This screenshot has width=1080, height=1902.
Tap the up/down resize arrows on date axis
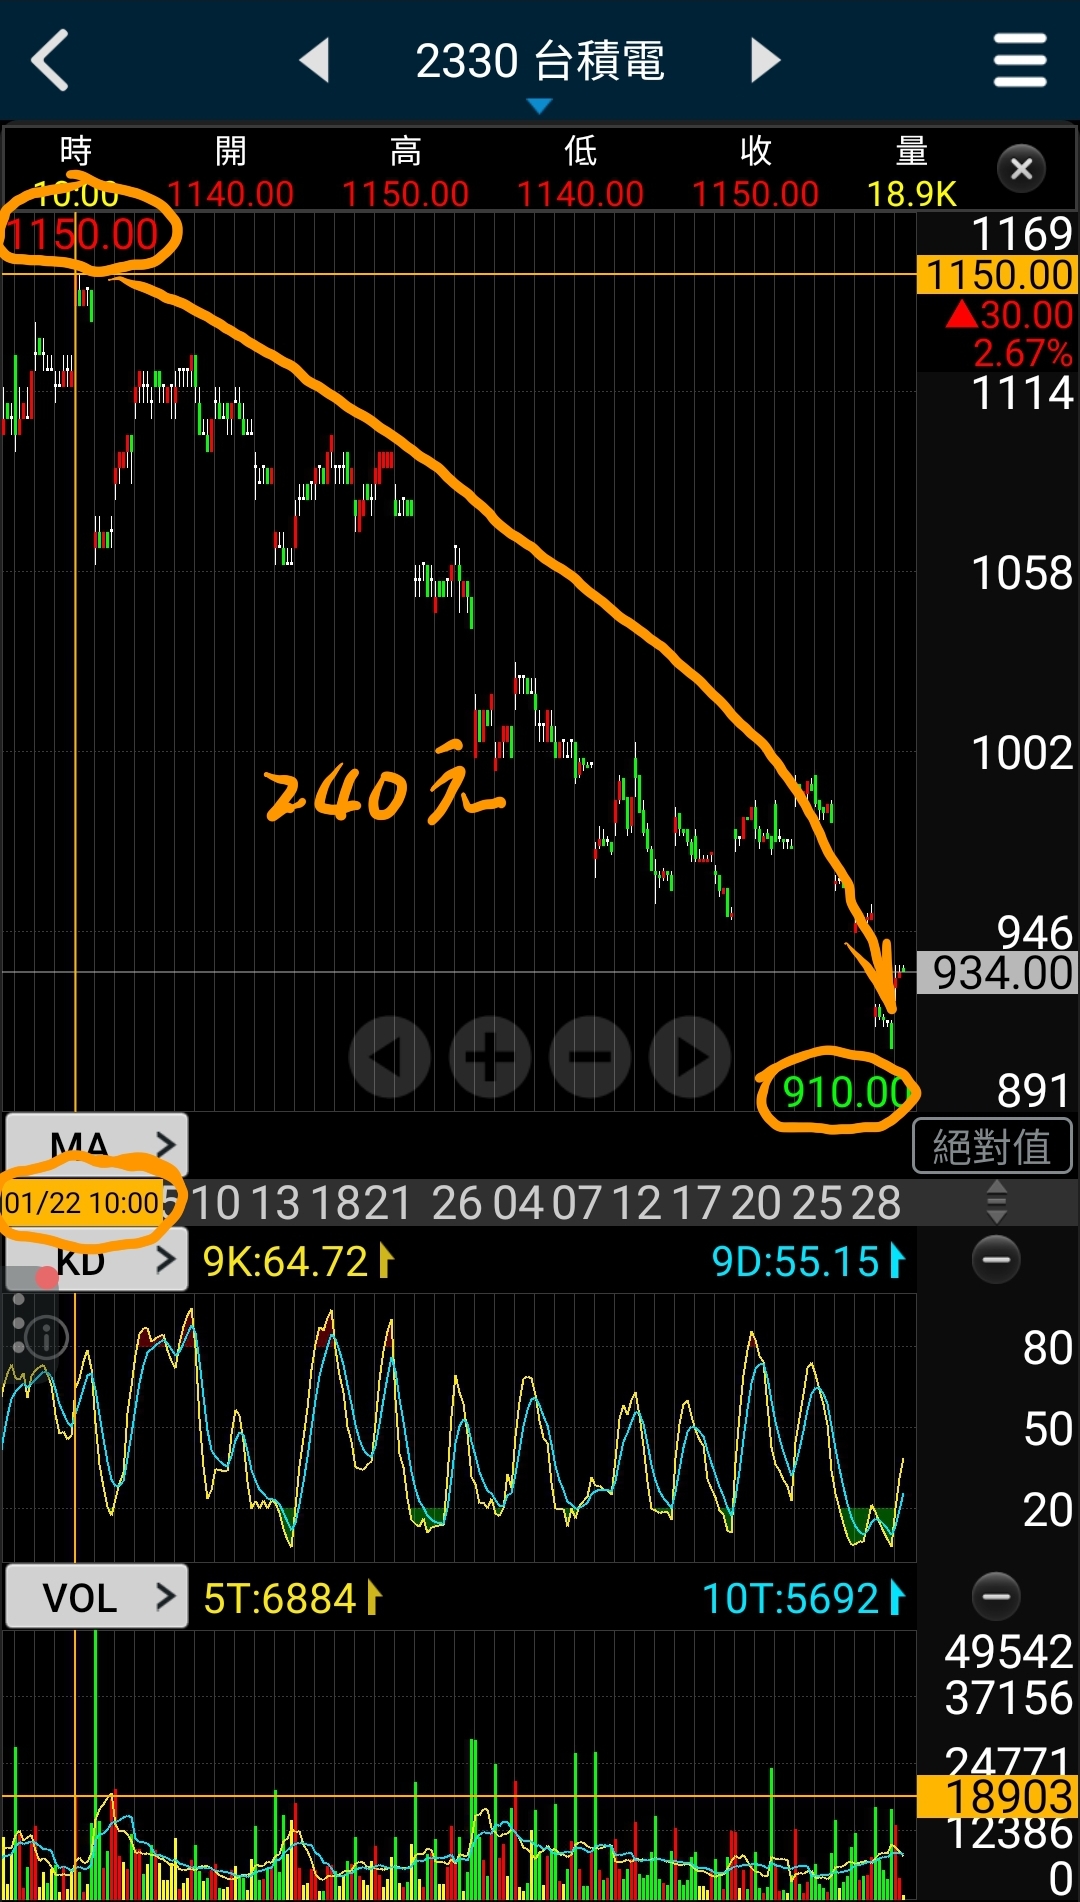coord(996,1202)
